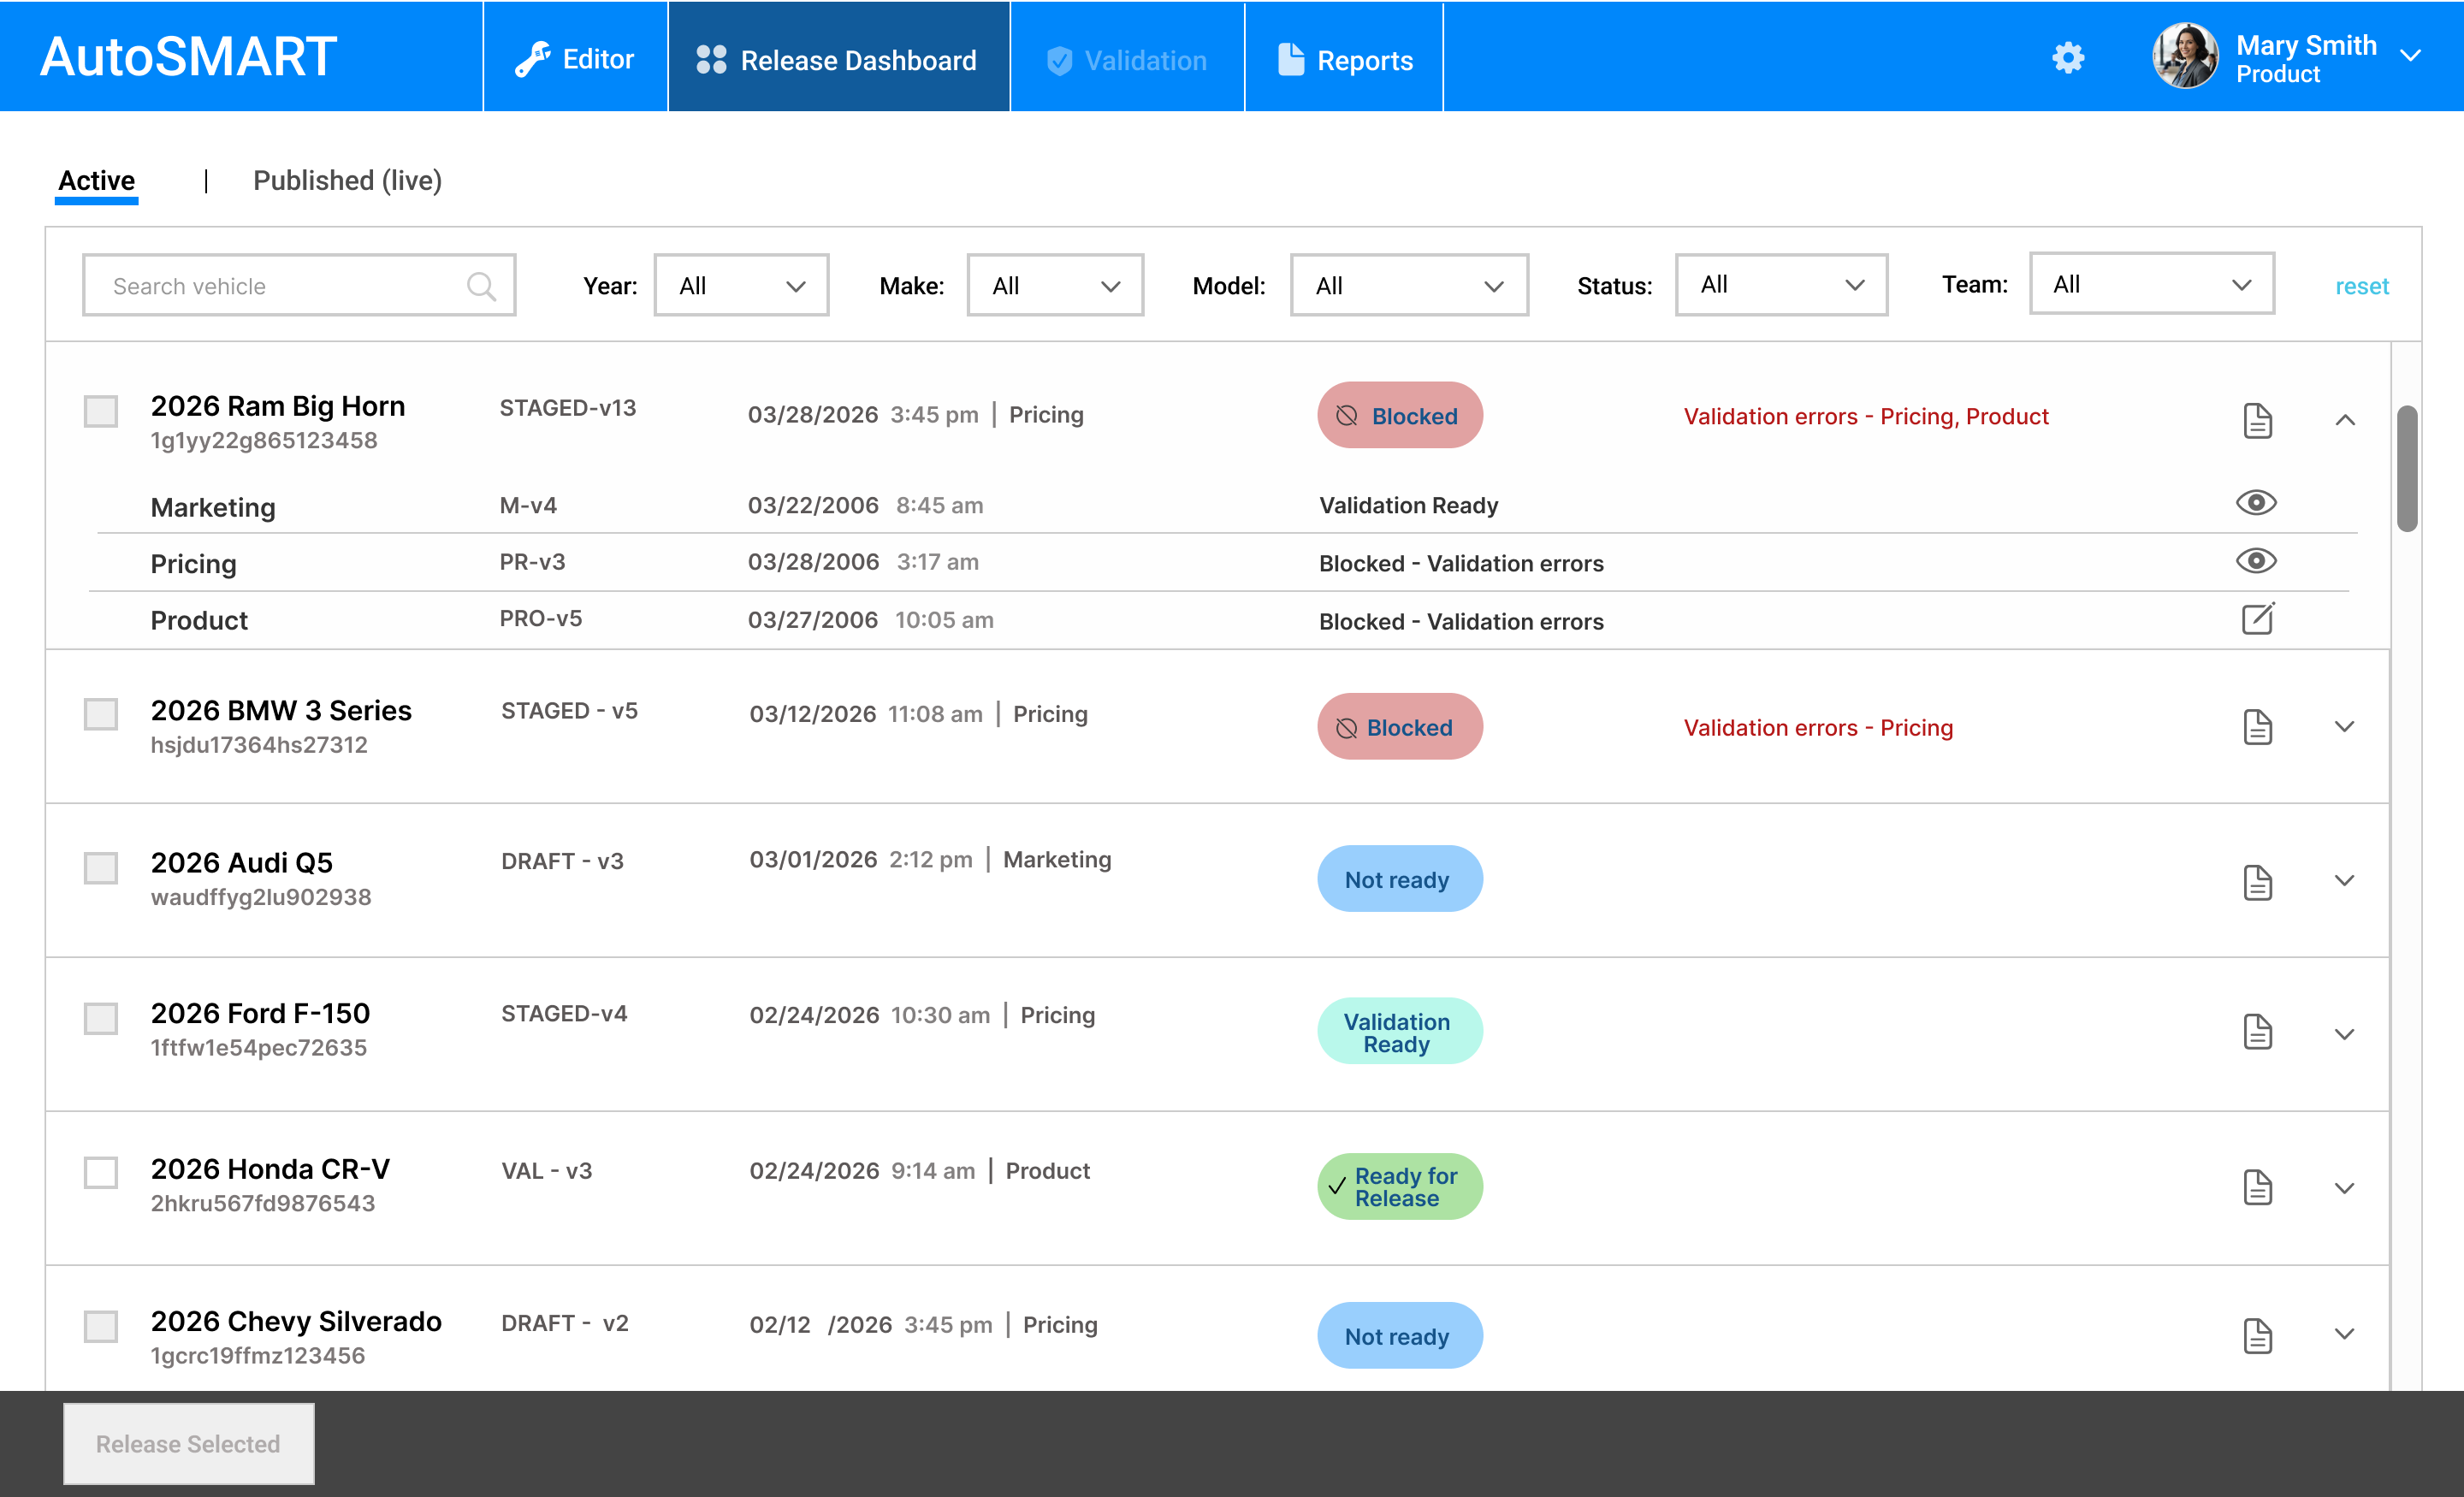
Task: Click the reset filters link
Action: (2361, 287)
